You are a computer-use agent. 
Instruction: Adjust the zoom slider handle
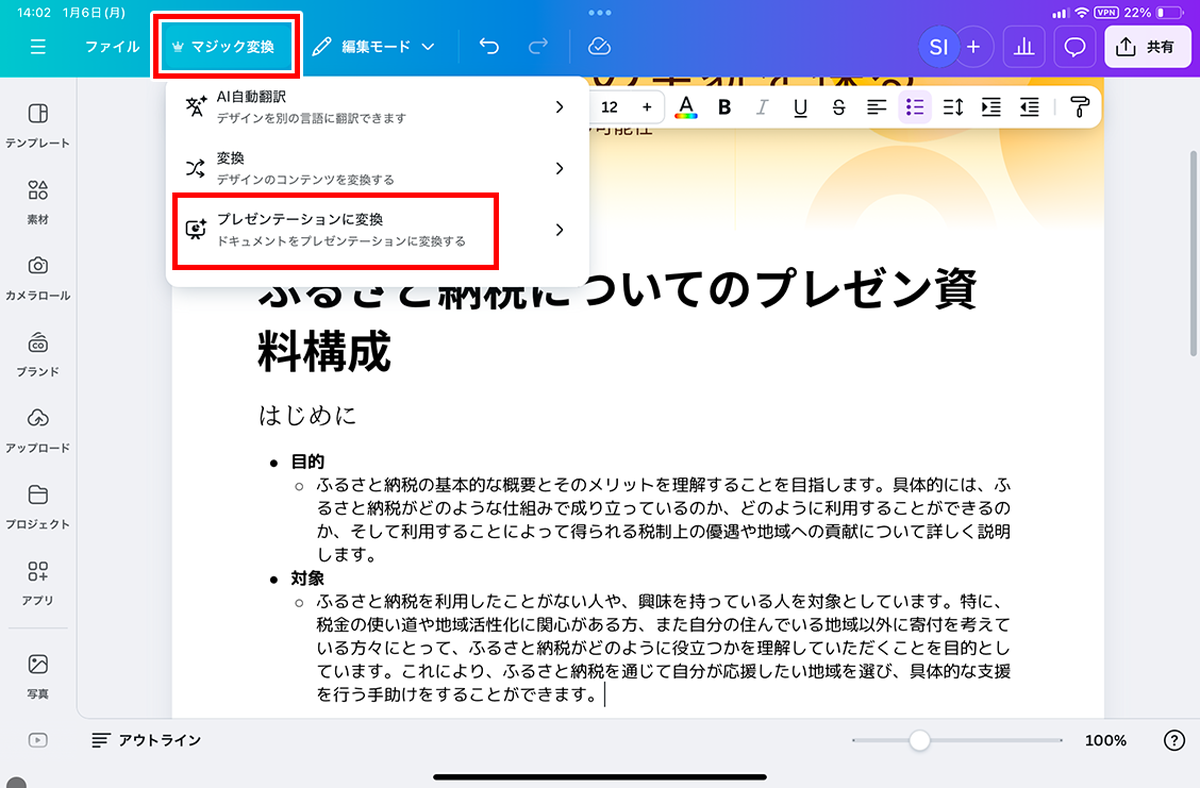919,740
